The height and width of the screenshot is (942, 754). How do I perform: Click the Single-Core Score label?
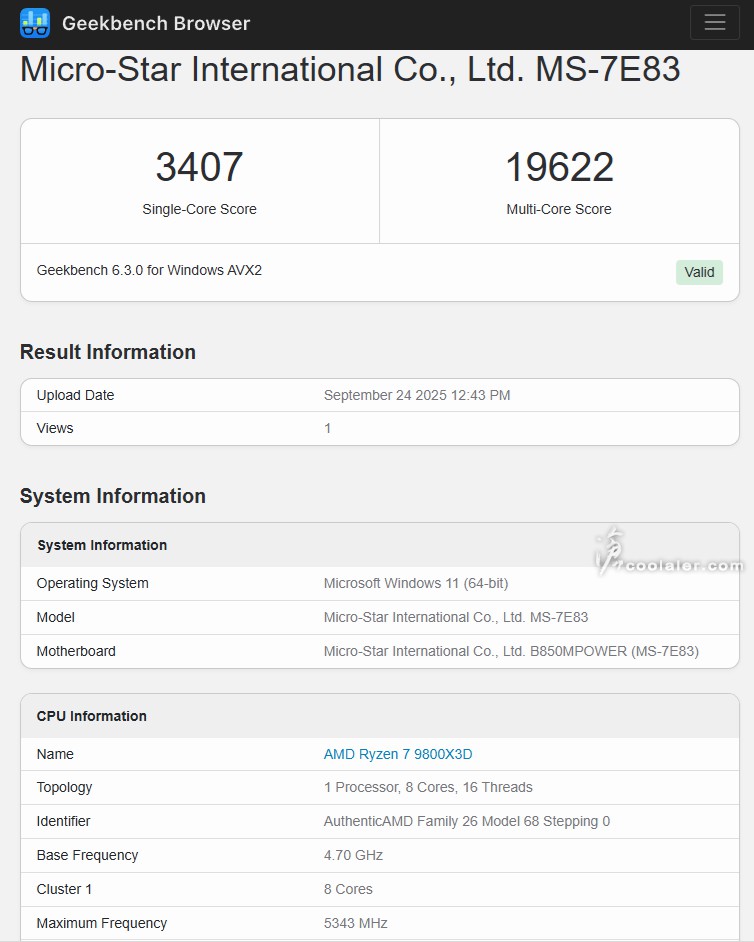click(199, 209)
